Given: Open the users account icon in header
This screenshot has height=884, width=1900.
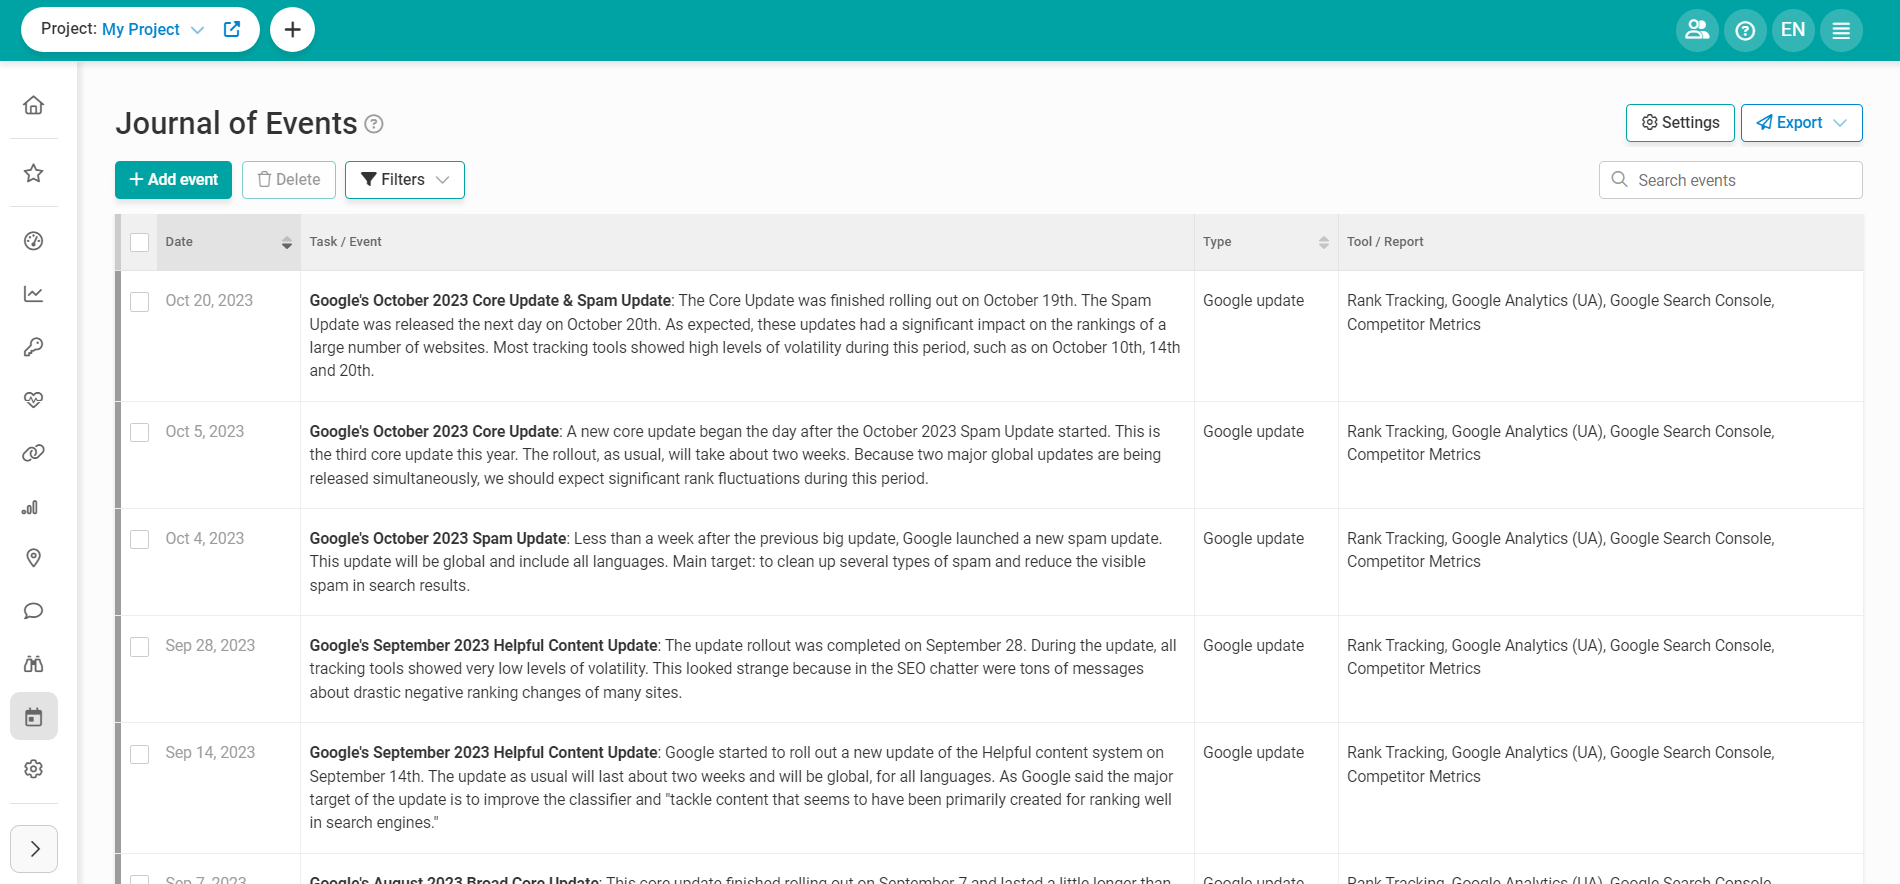Looking at the screenshot, I should (1697, 30).
